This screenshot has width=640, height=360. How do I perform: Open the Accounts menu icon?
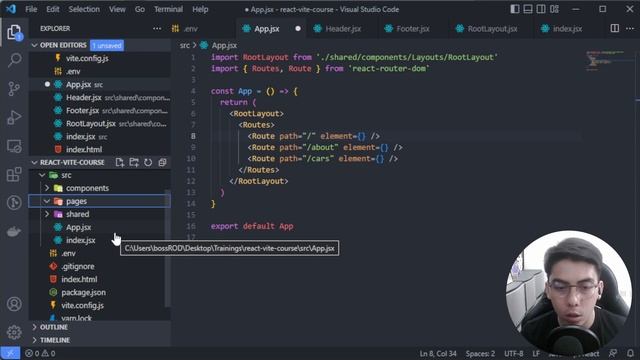pos(14,304)
